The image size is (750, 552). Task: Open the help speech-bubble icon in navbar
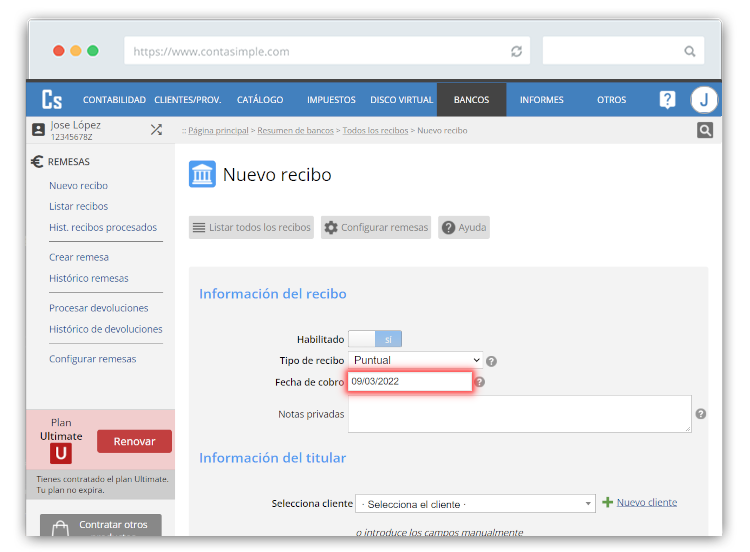667,99
